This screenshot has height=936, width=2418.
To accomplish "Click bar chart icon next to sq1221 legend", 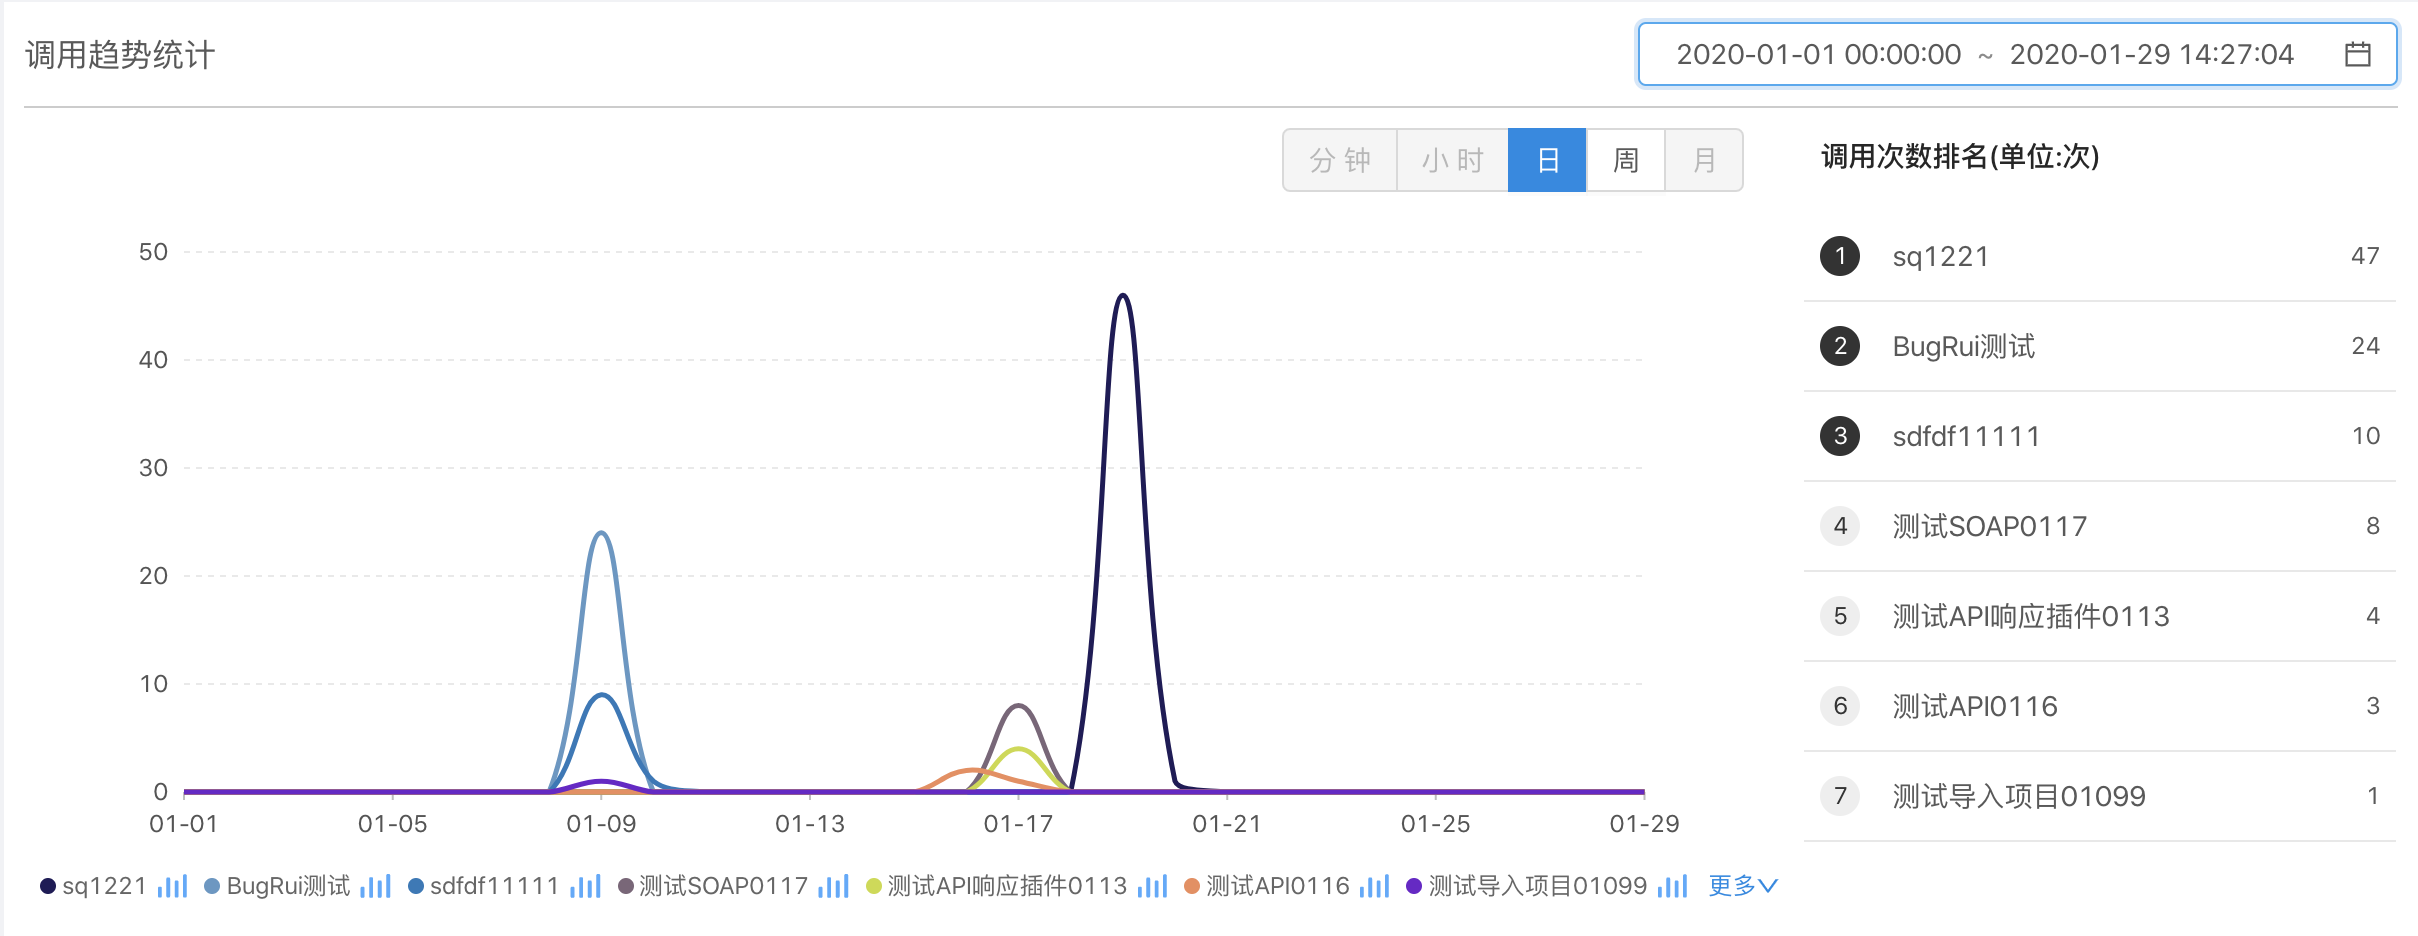I will coord(172,886).
